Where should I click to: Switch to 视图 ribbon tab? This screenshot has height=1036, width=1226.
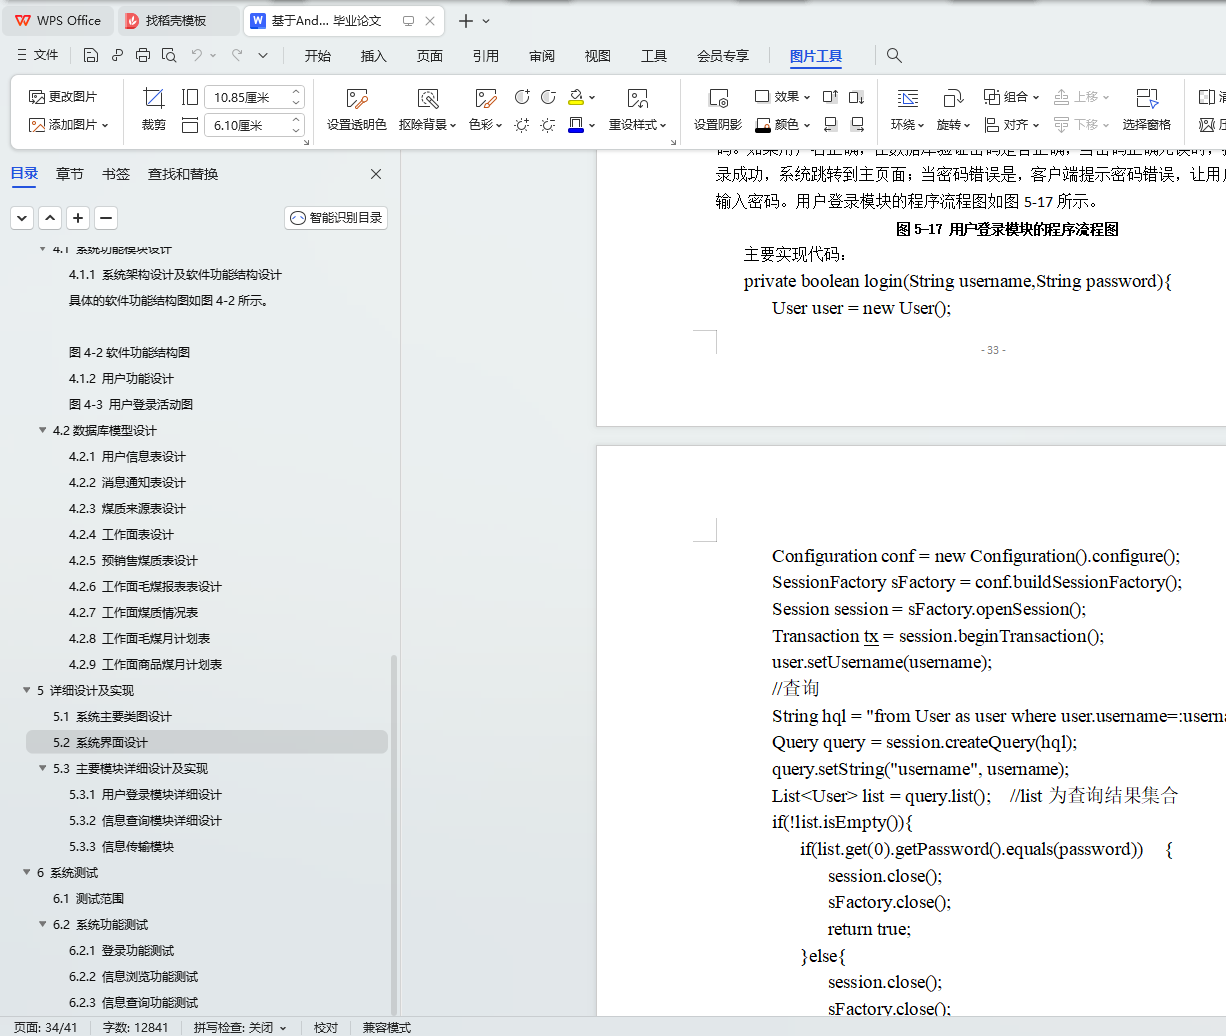598,56
